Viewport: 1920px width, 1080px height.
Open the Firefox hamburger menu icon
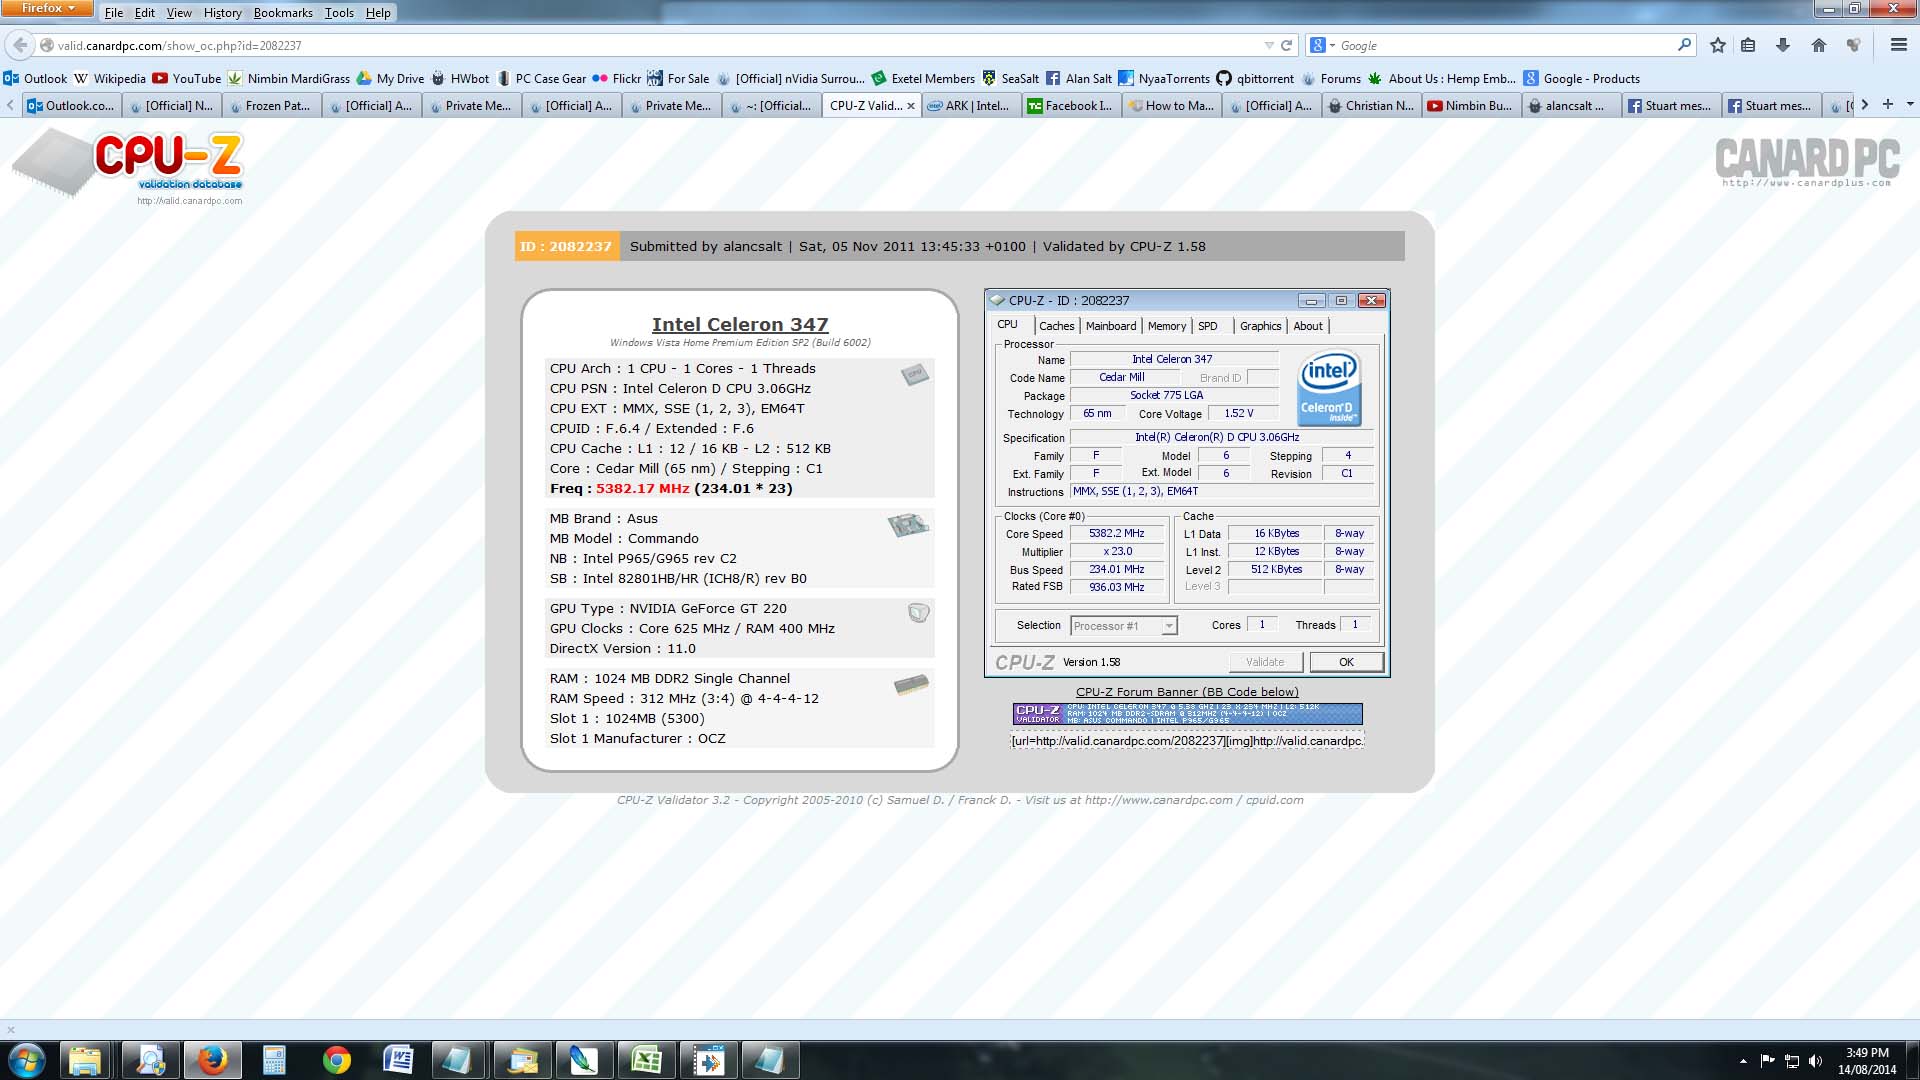click(1898, 45)
